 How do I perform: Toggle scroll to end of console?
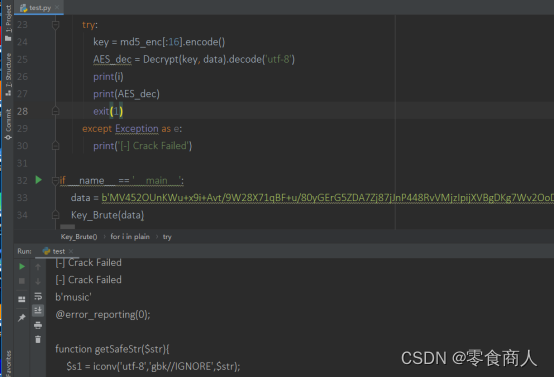pyautogui.click(x=38, y=311)
